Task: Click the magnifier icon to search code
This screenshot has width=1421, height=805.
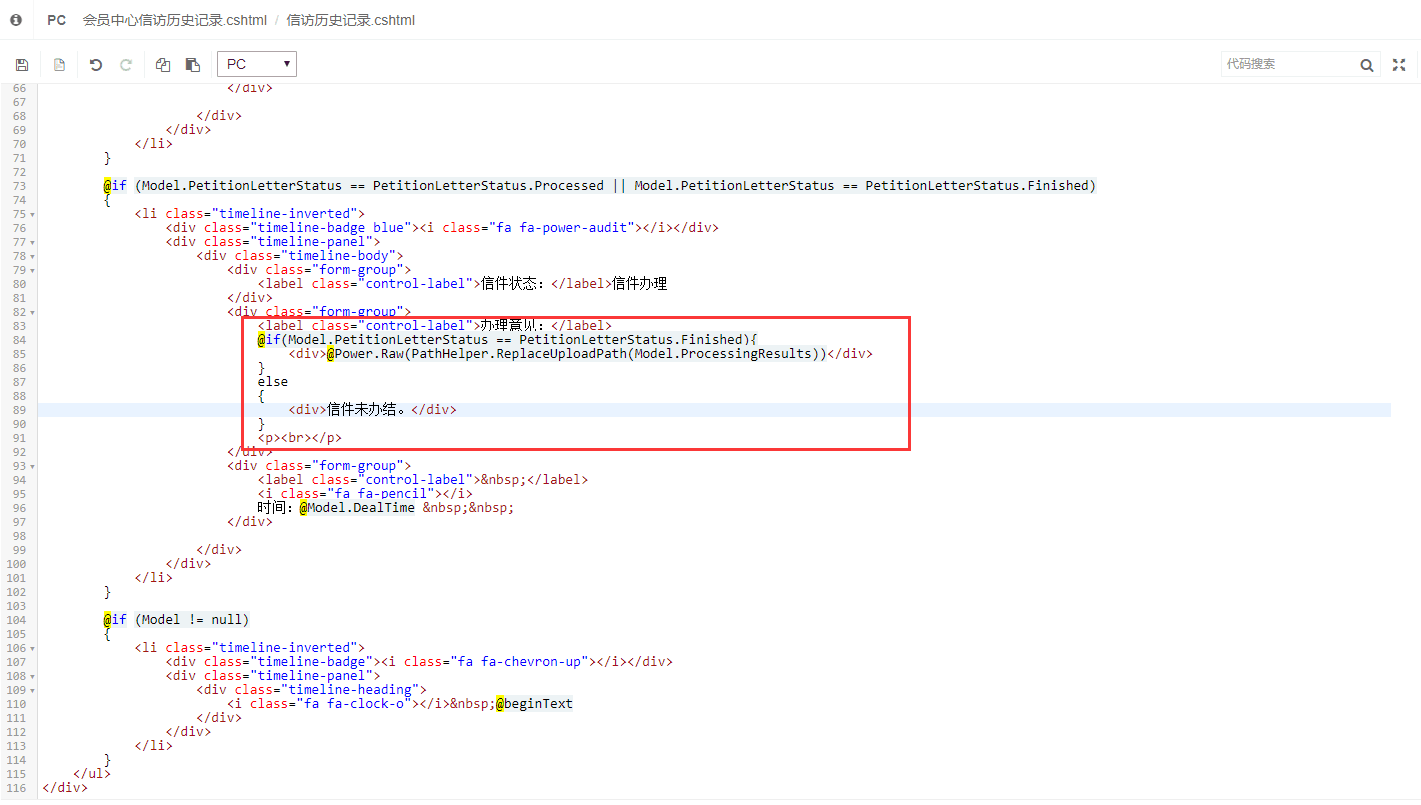Action: click(x=1367, y=65)
